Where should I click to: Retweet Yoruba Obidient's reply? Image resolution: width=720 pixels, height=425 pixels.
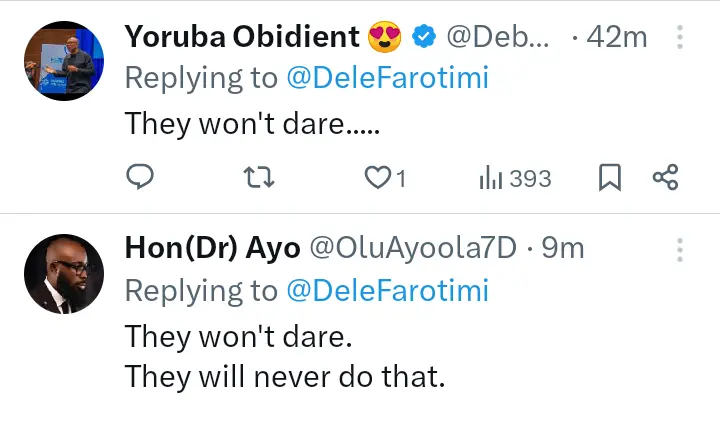click(x=259, y=178)
